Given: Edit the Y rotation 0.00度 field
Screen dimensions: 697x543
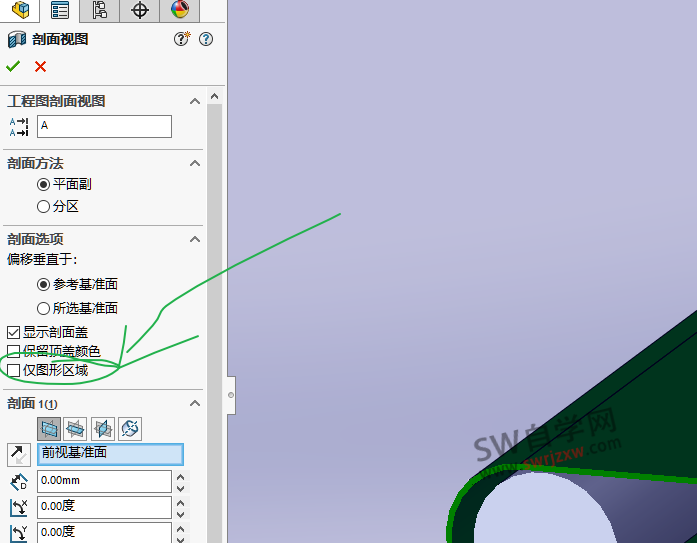Looking at the screenshot, I should tap(104, 533).
